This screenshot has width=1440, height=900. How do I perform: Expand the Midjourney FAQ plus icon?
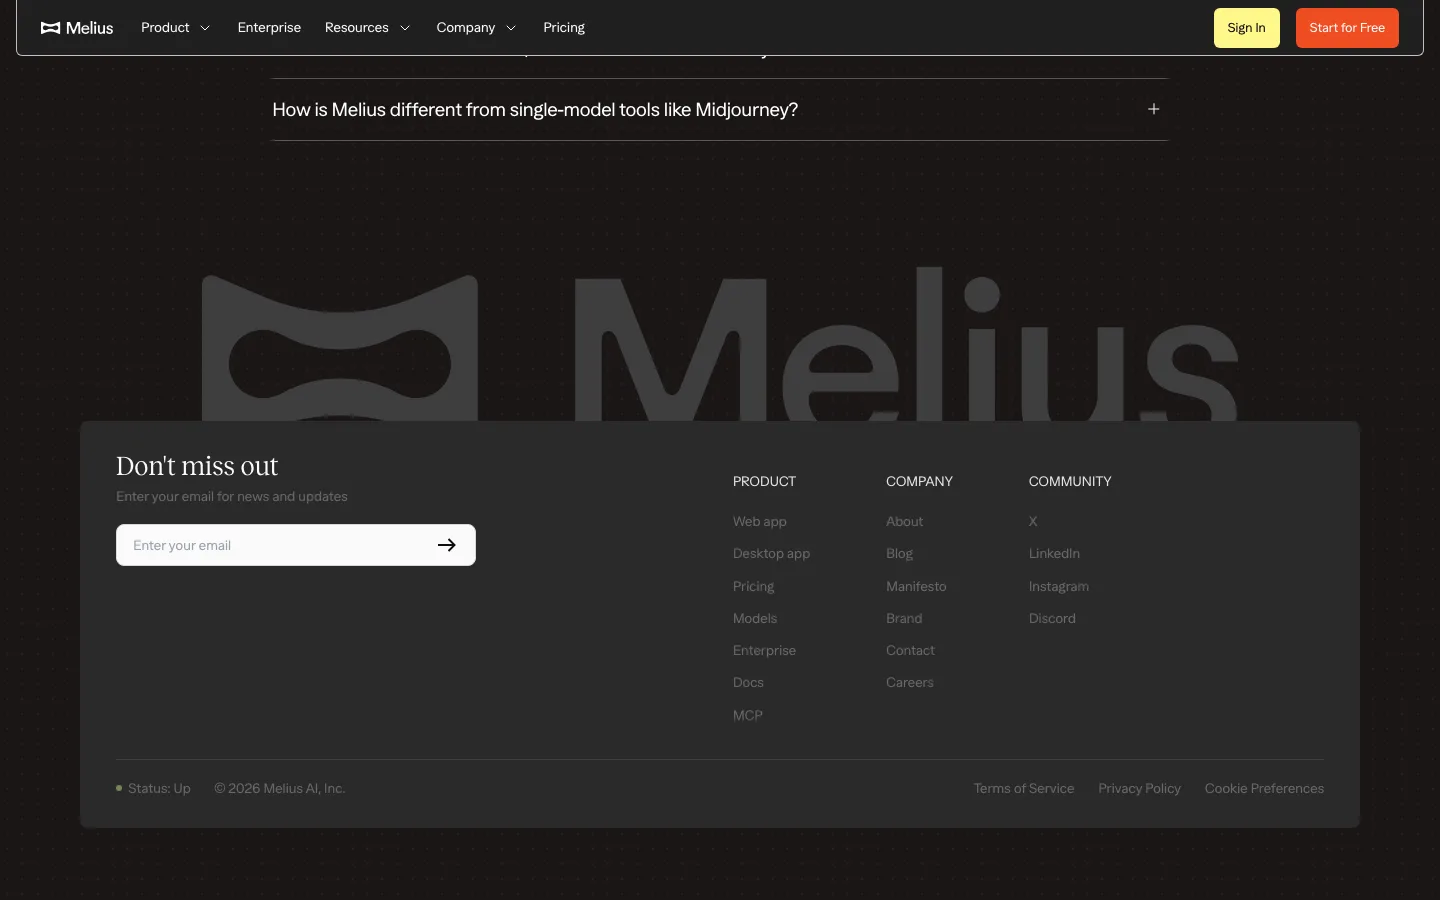pos(1153,109)
